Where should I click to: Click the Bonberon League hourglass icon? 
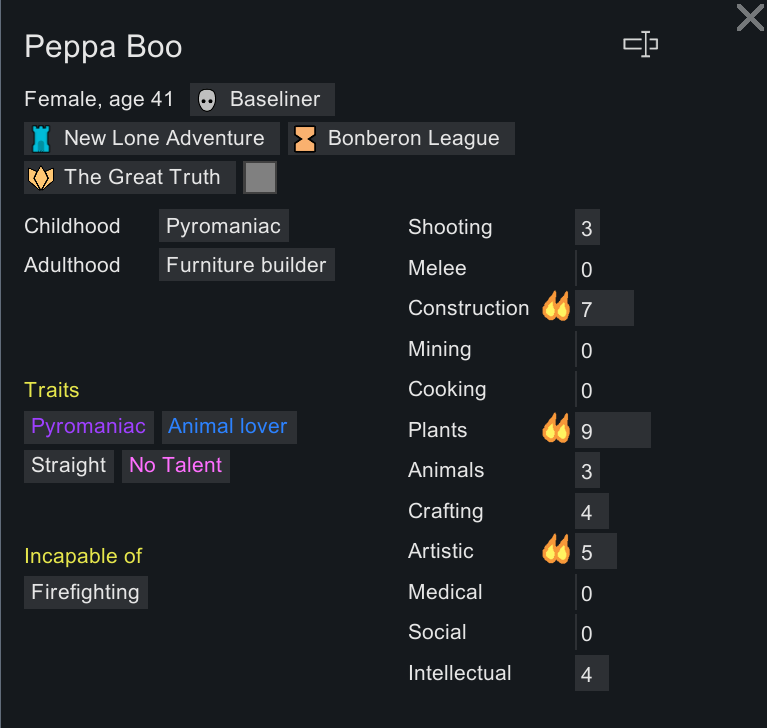(305, 139)
